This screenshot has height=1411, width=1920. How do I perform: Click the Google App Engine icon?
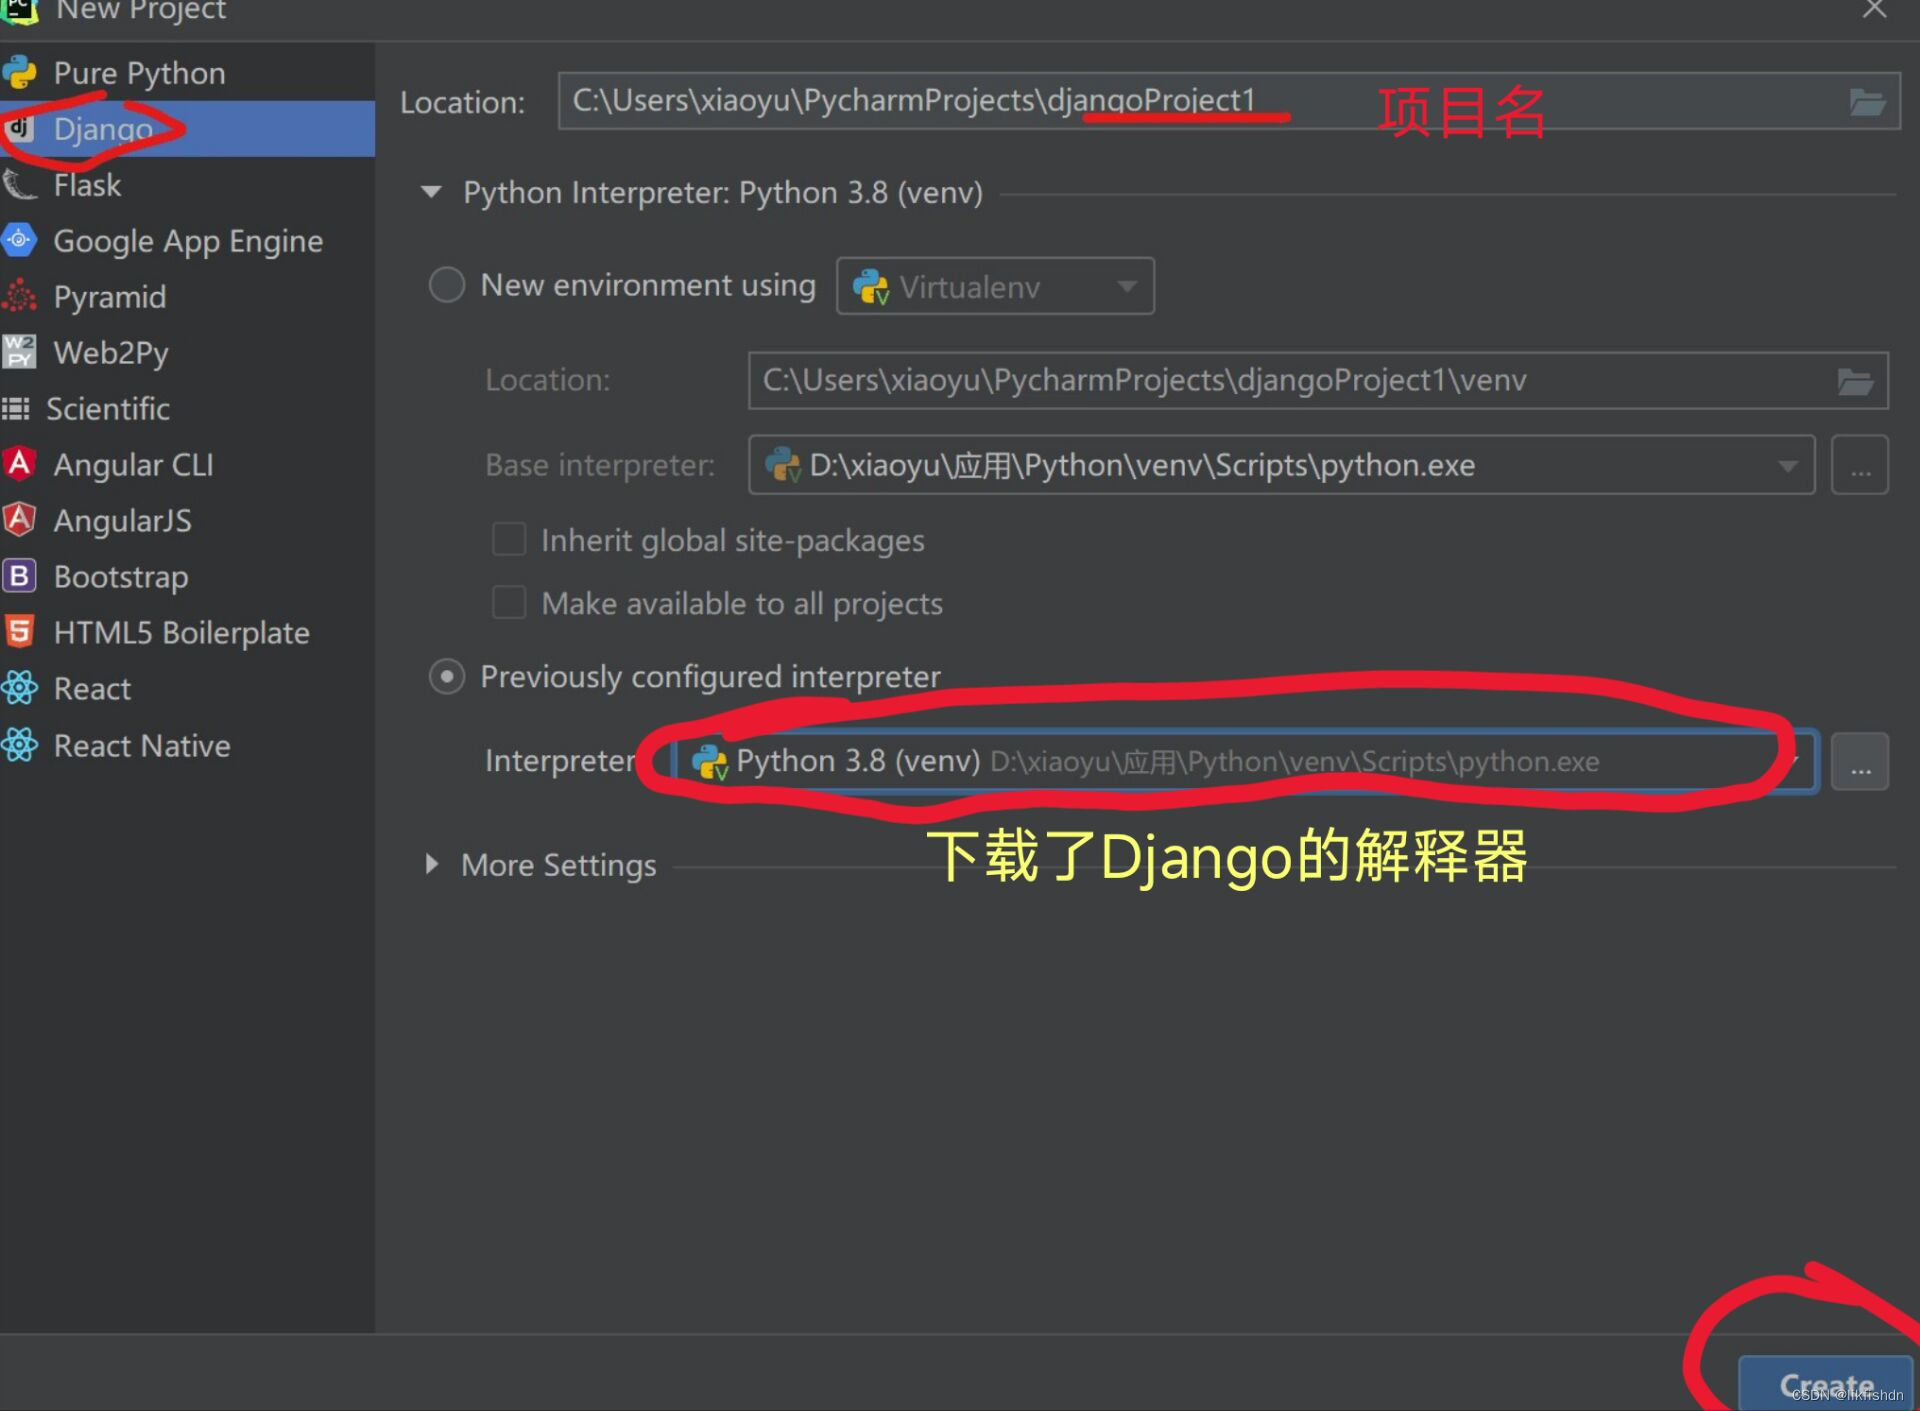[x=19, y=240]
